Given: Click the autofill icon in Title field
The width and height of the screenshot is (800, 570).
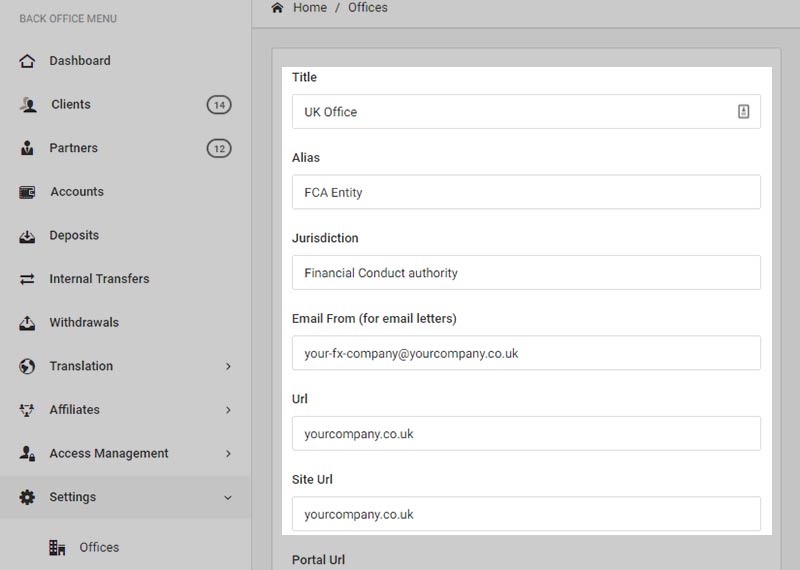Looking at the screenshot, I should (x=743, y=112).
